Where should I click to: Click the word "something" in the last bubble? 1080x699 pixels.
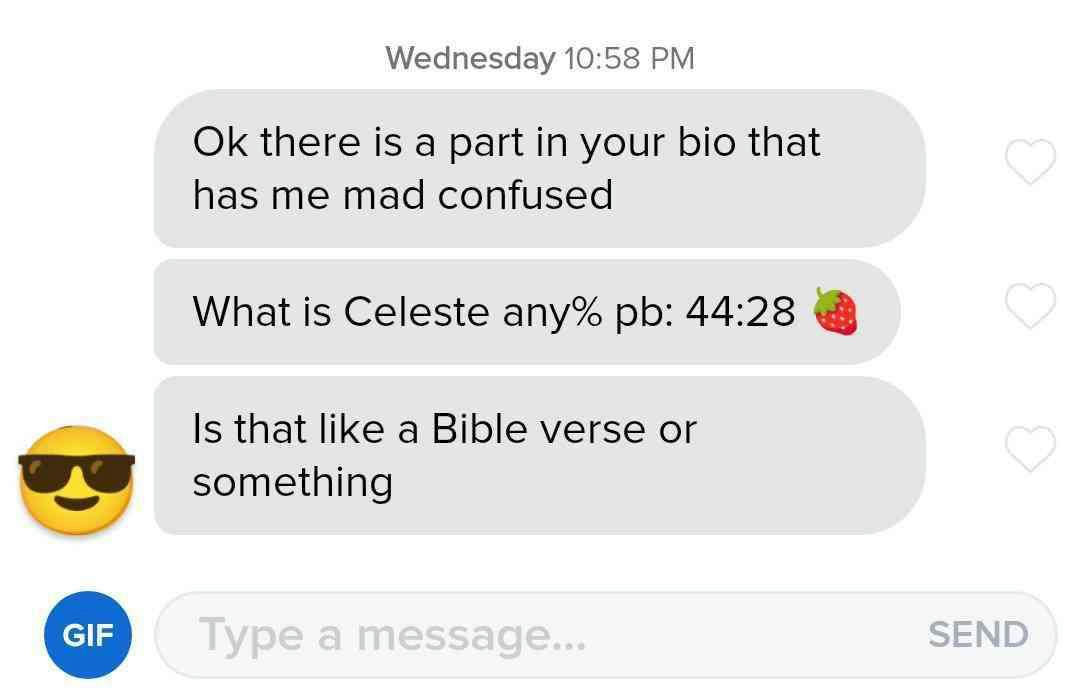coord(293,483)
